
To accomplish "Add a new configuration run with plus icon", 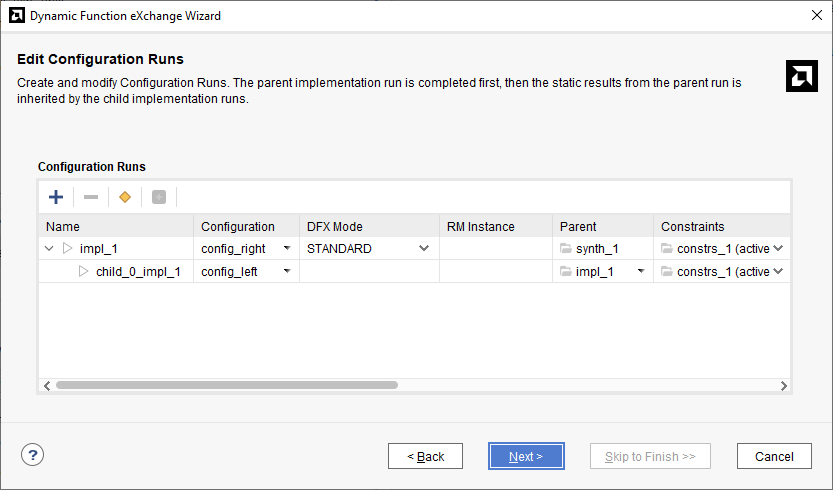I will coord(56,197).
